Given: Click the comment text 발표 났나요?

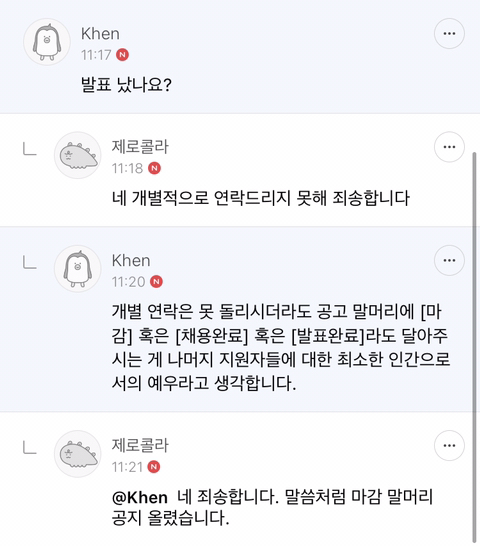Looking at the screenshot, I should coord(126,85).
